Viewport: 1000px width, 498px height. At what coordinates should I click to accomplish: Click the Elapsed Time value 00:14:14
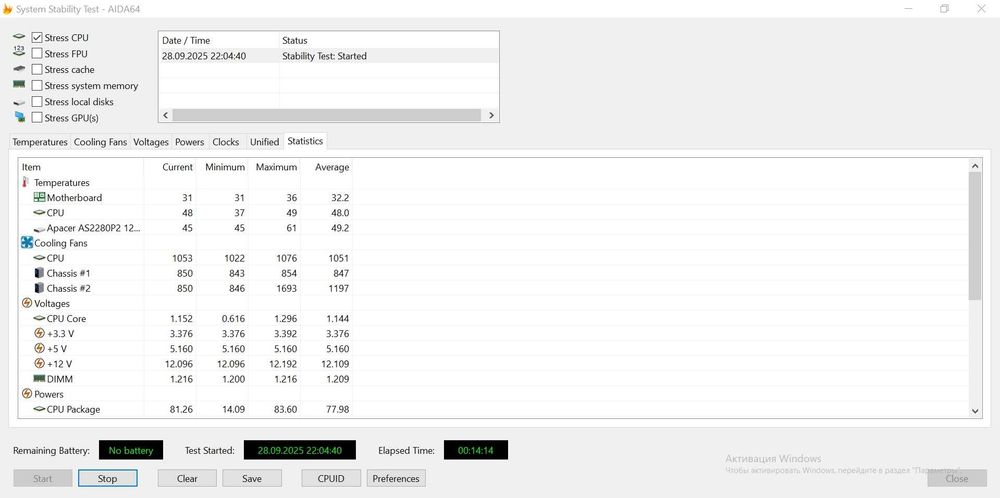tap(476, 450)
